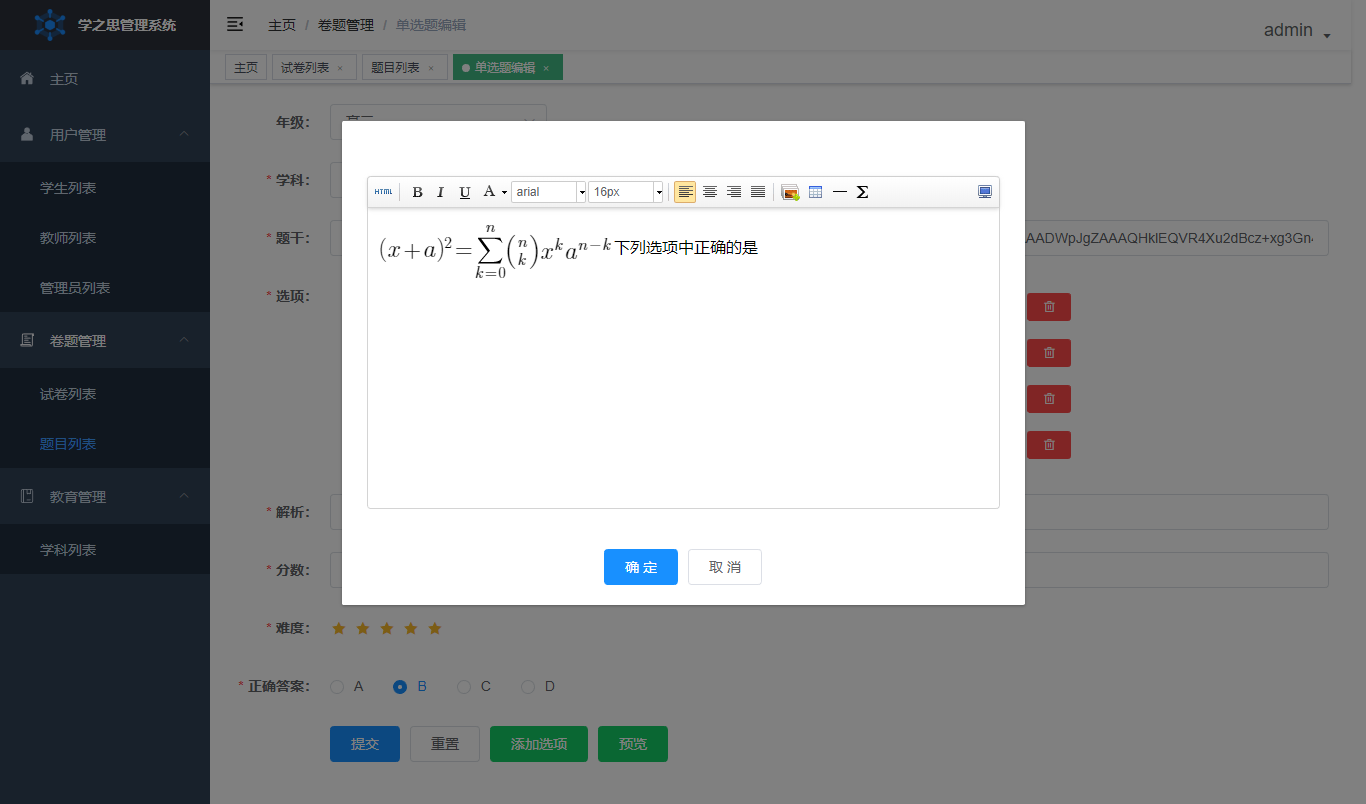This screenshot has width=1366, height=804.
Task: Toggle italic formatting in the editor
Action: 440,192
